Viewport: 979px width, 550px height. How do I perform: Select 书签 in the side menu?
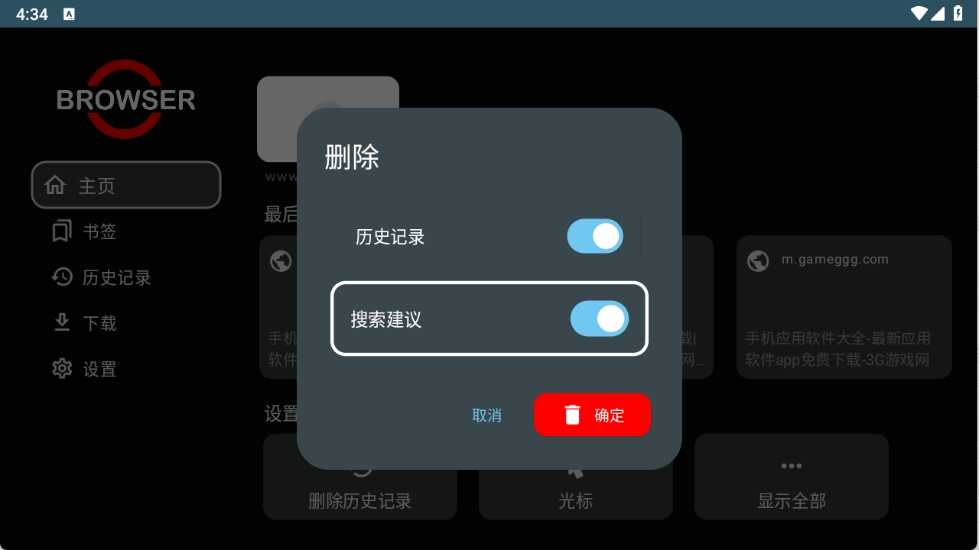tap(100, 232)
